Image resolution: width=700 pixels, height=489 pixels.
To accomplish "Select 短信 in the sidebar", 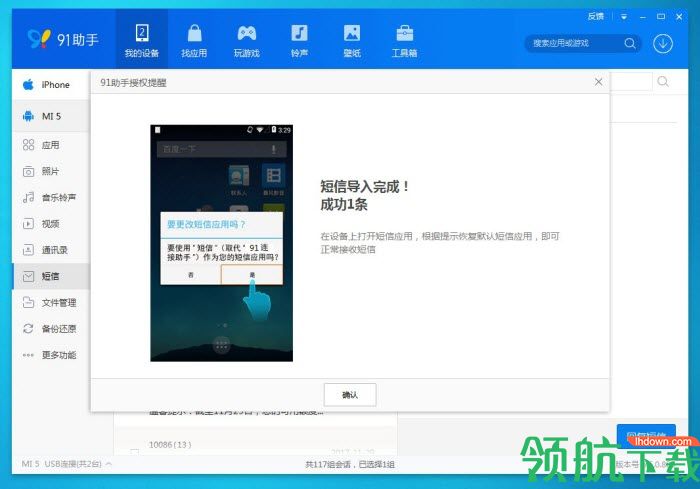I will click(51, 276).
